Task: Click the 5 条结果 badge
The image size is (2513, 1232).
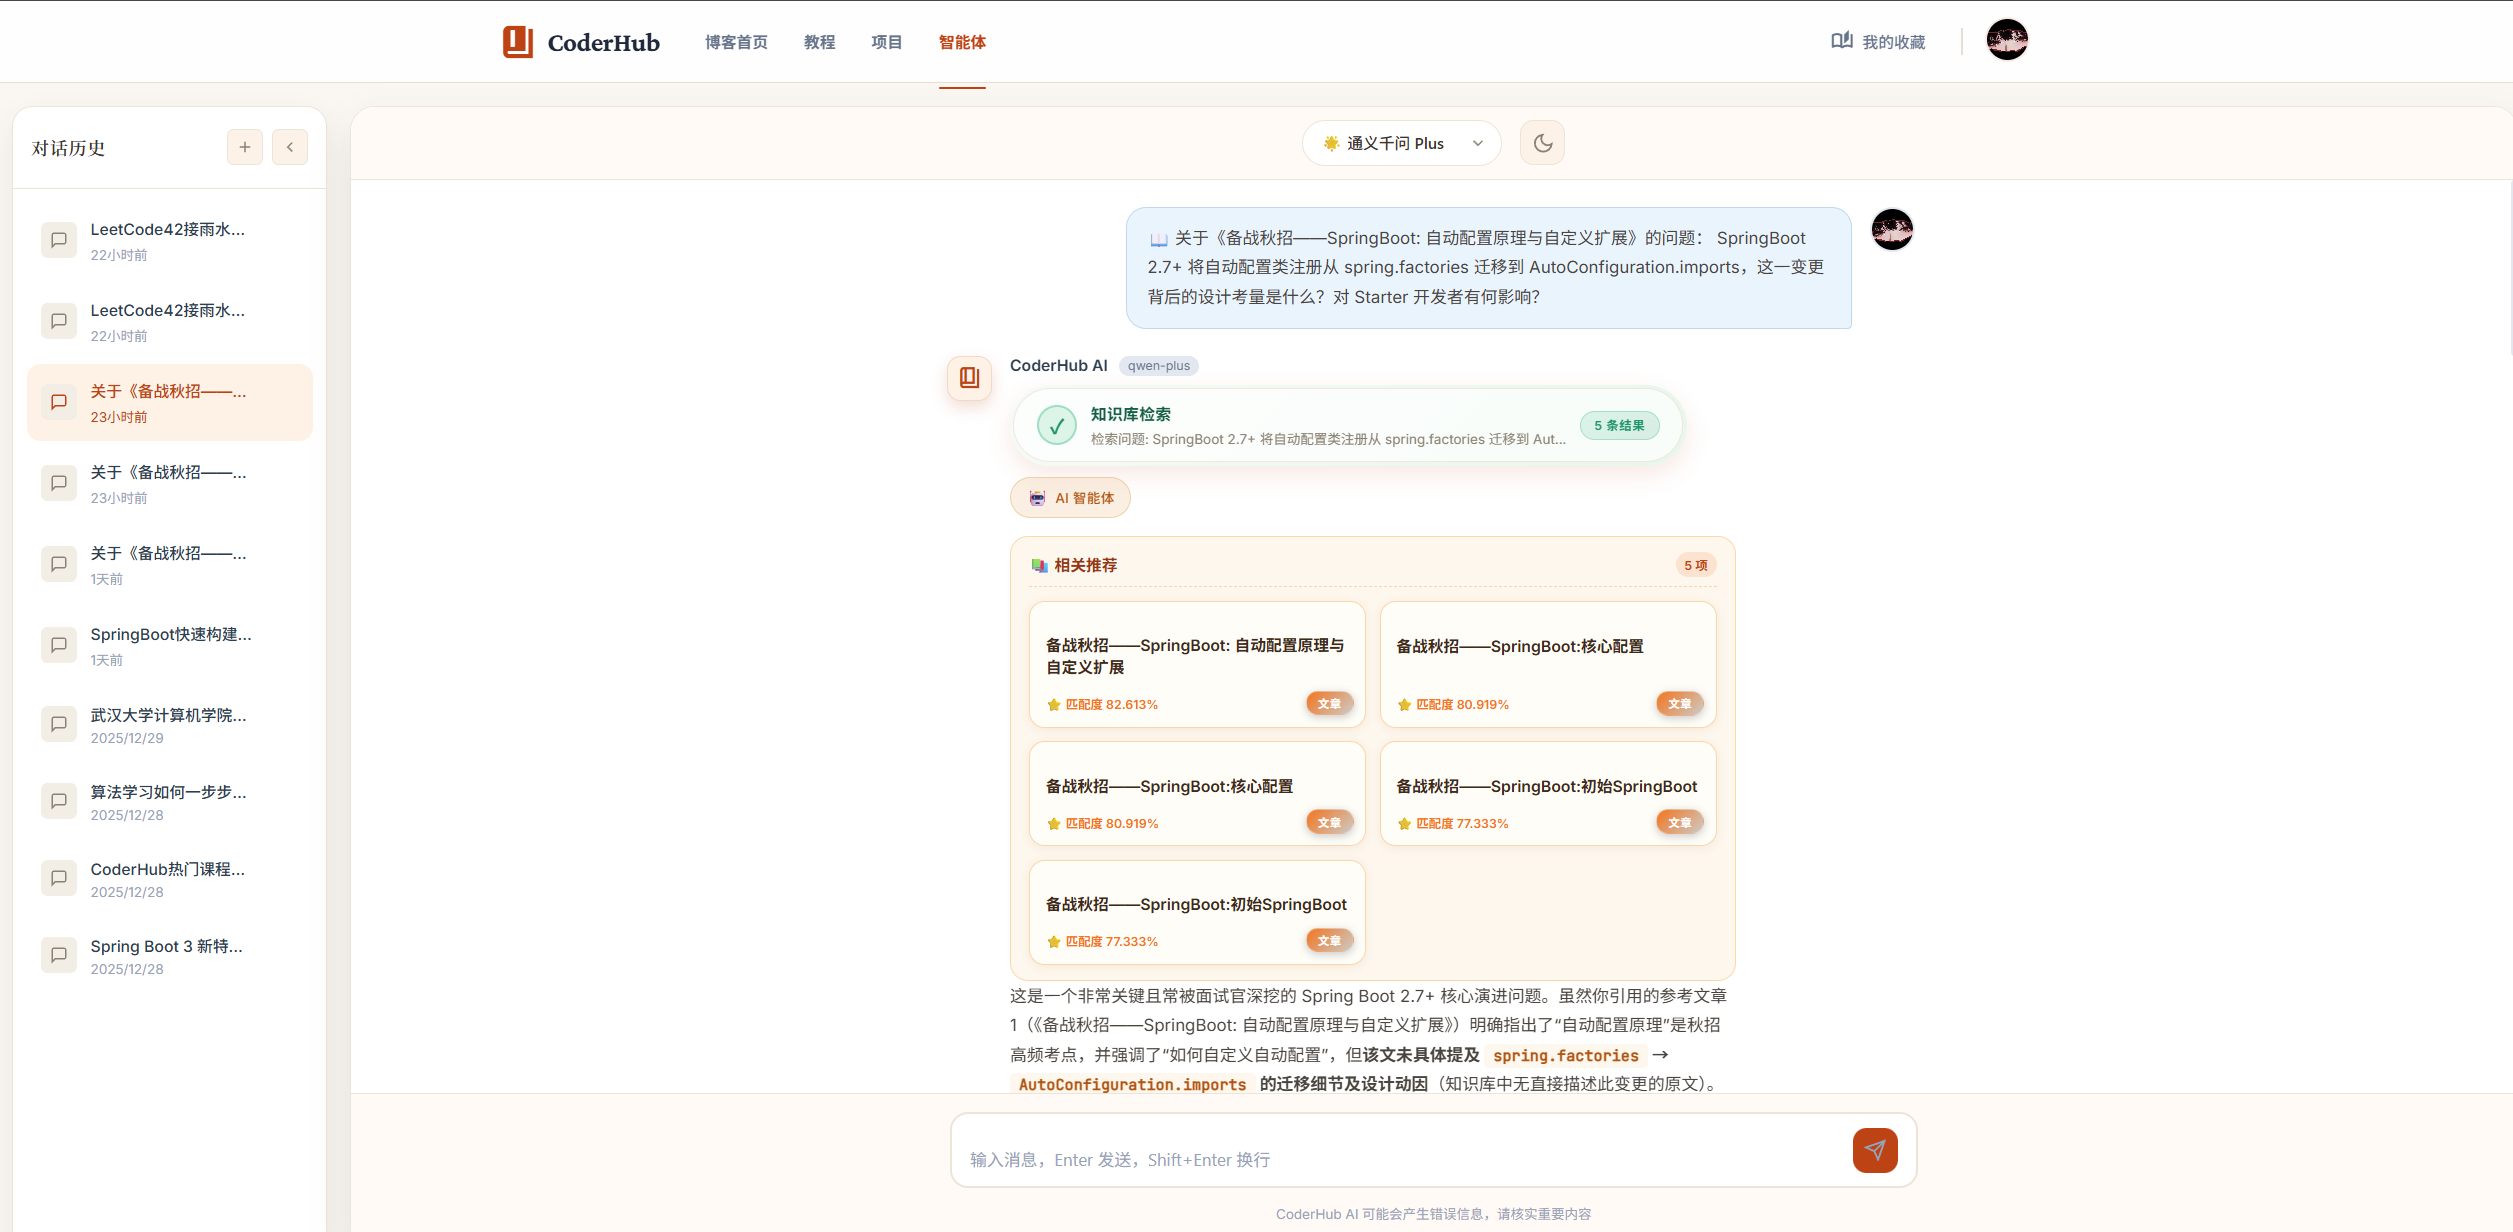Action: tap(1618, 426)
